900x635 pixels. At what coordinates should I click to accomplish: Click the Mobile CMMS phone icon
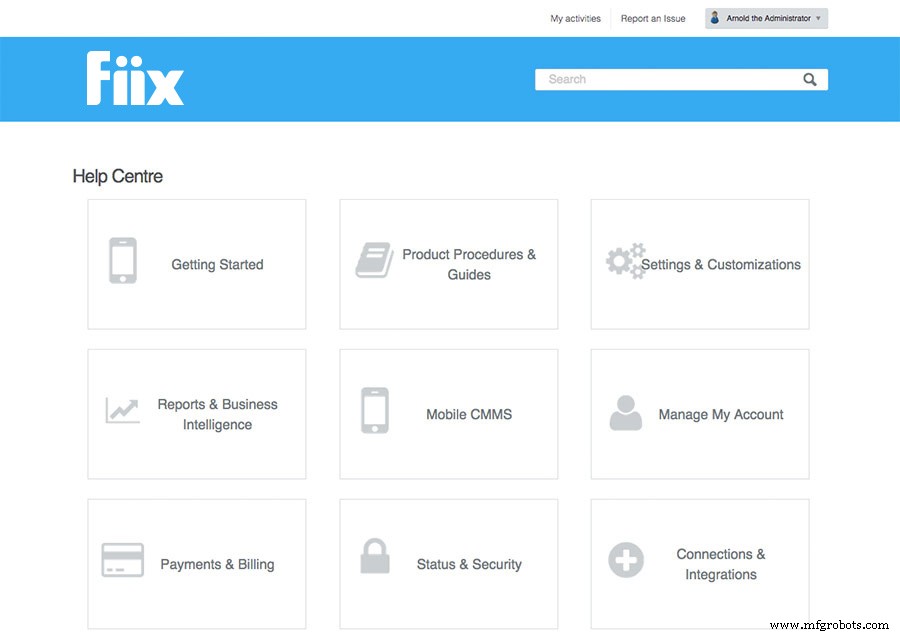coord(375,410)
